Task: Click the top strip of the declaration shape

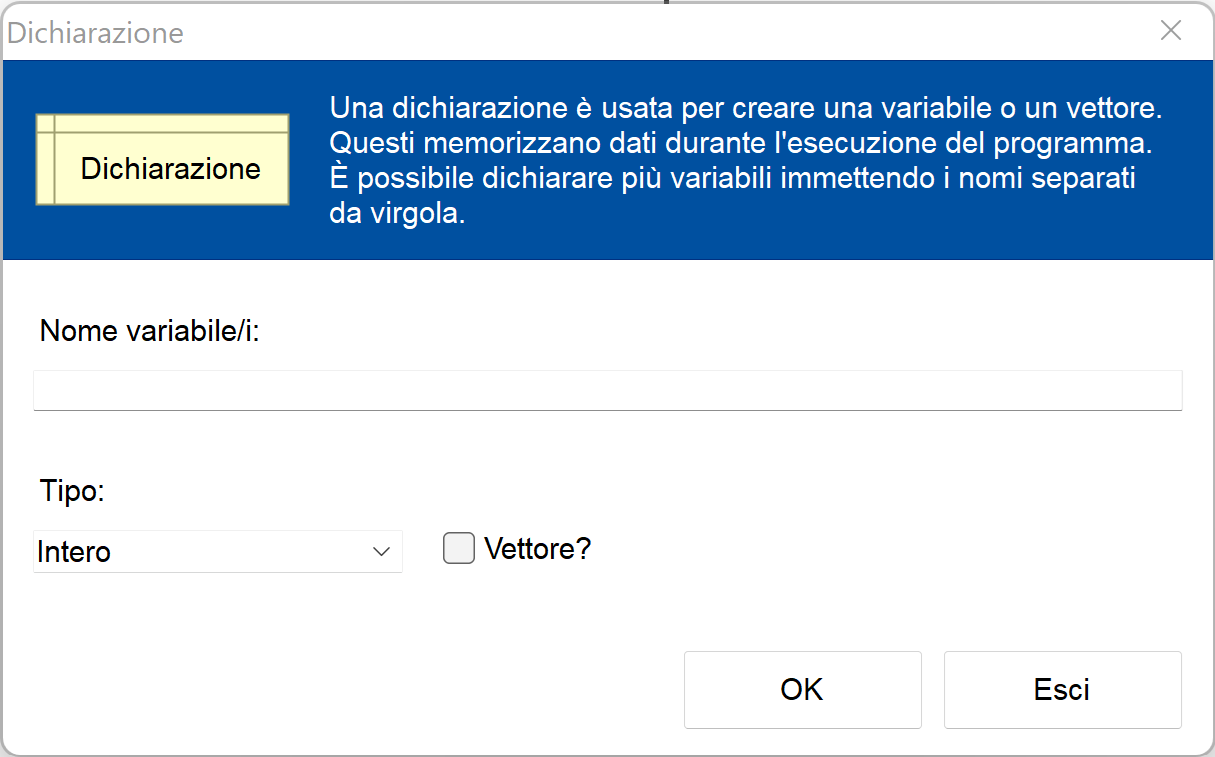Action: click(x=170, y=124)
